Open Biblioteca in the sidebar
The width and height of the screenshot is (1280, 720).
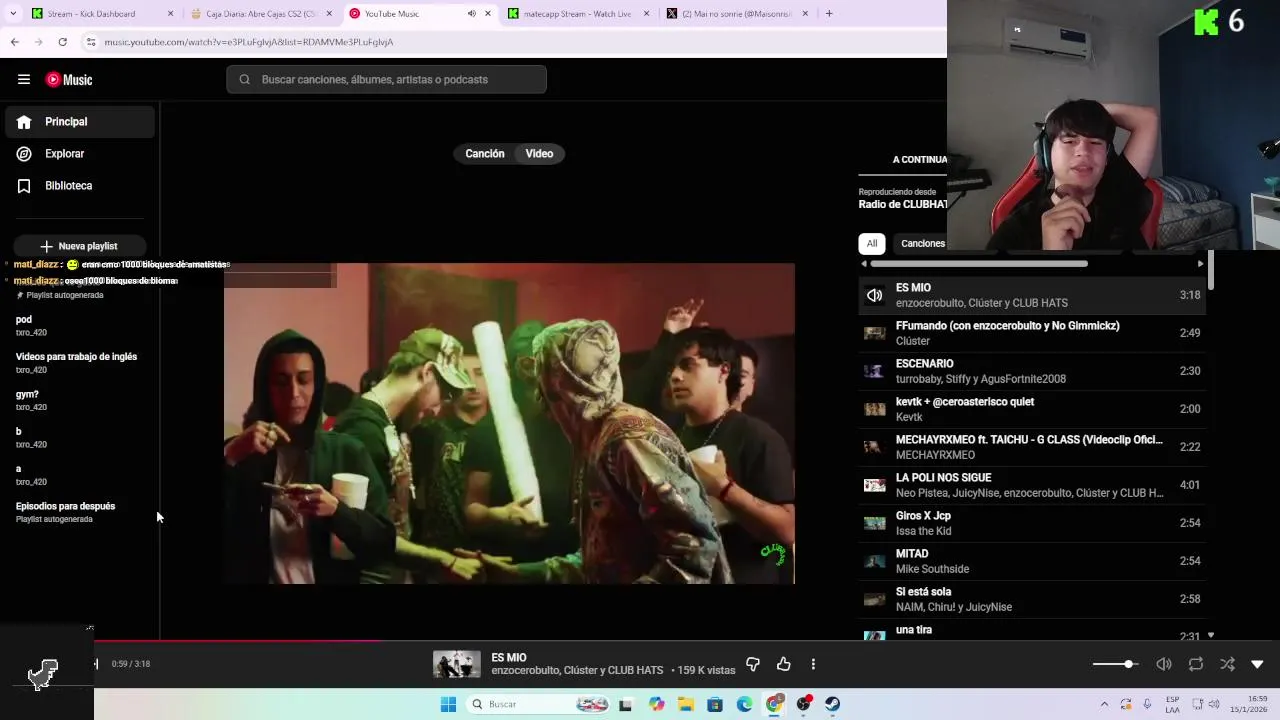coord(80,186)
